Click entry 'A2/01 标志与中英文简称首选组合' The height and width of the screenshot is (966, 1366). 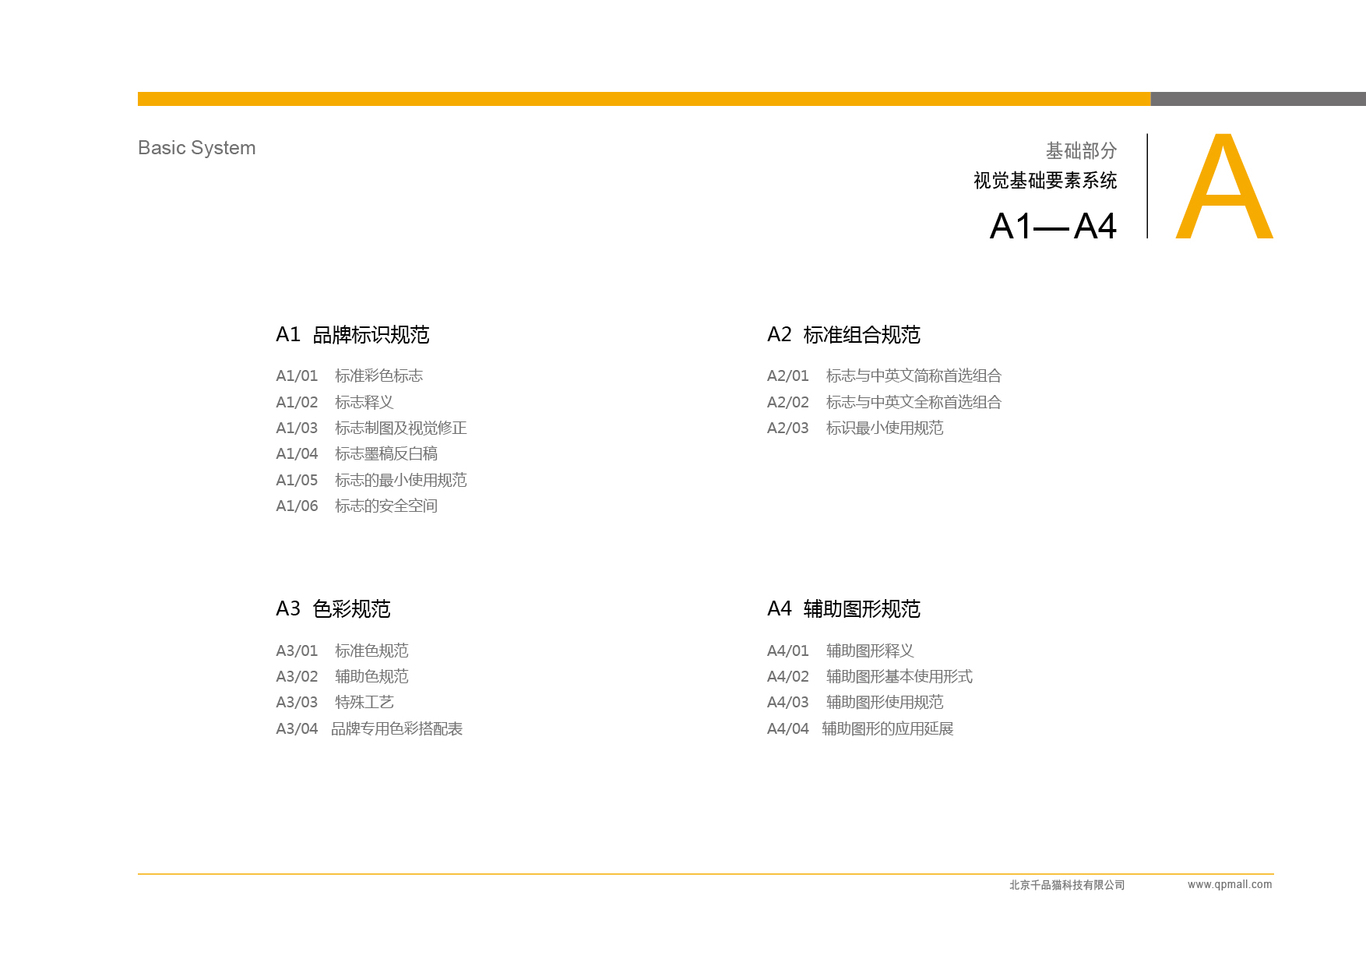click(x=885, y=376)
